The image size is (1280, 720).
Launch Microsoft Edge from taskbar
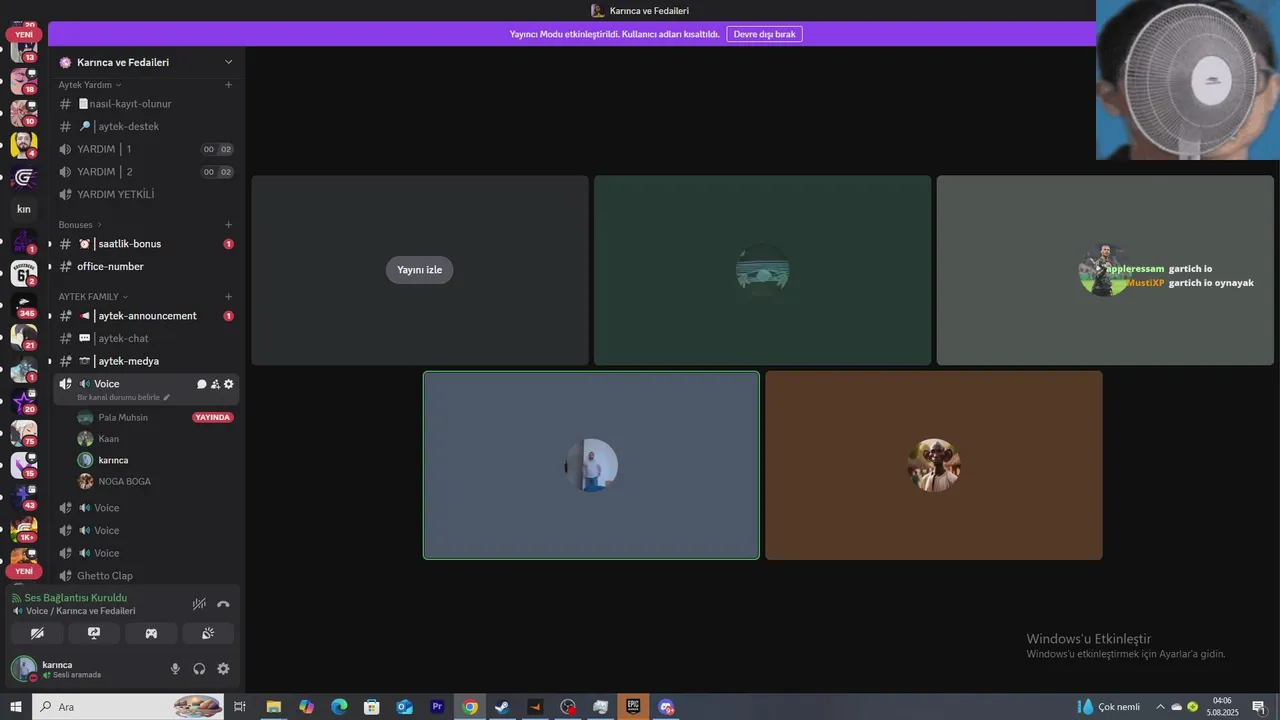tap(339, 707)
